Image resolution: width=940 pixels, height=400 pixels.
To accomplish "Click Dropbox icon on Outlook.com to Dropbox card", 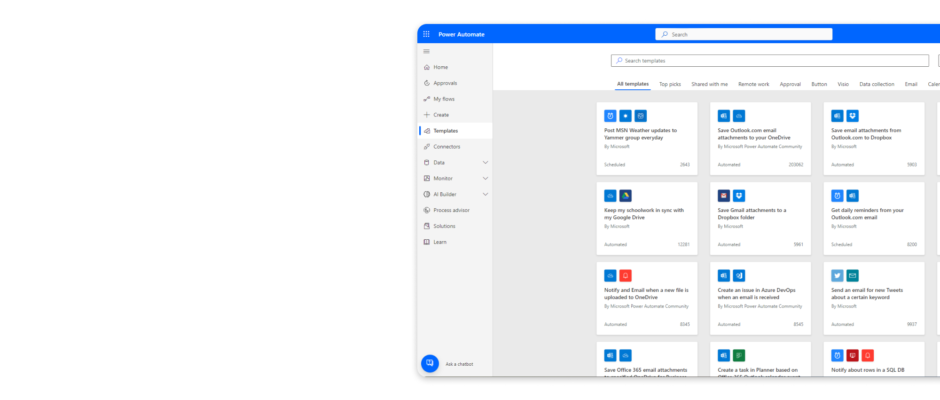I will pos(852,116).
